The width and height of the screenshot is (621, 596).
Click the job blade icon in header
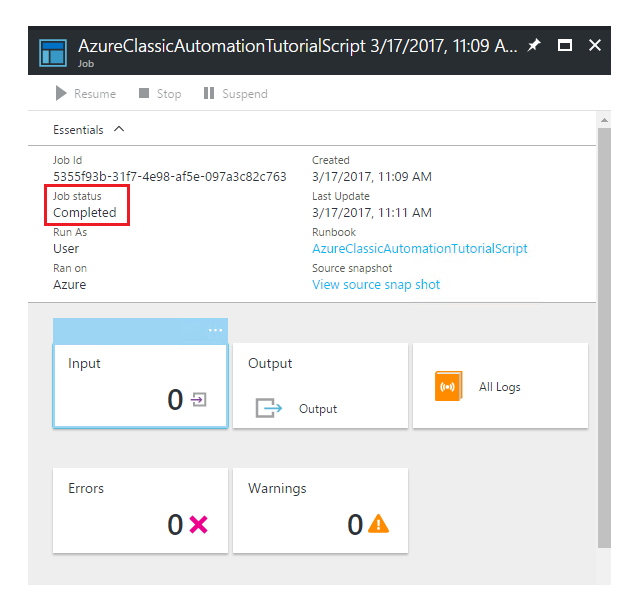[x=53, y=53]
